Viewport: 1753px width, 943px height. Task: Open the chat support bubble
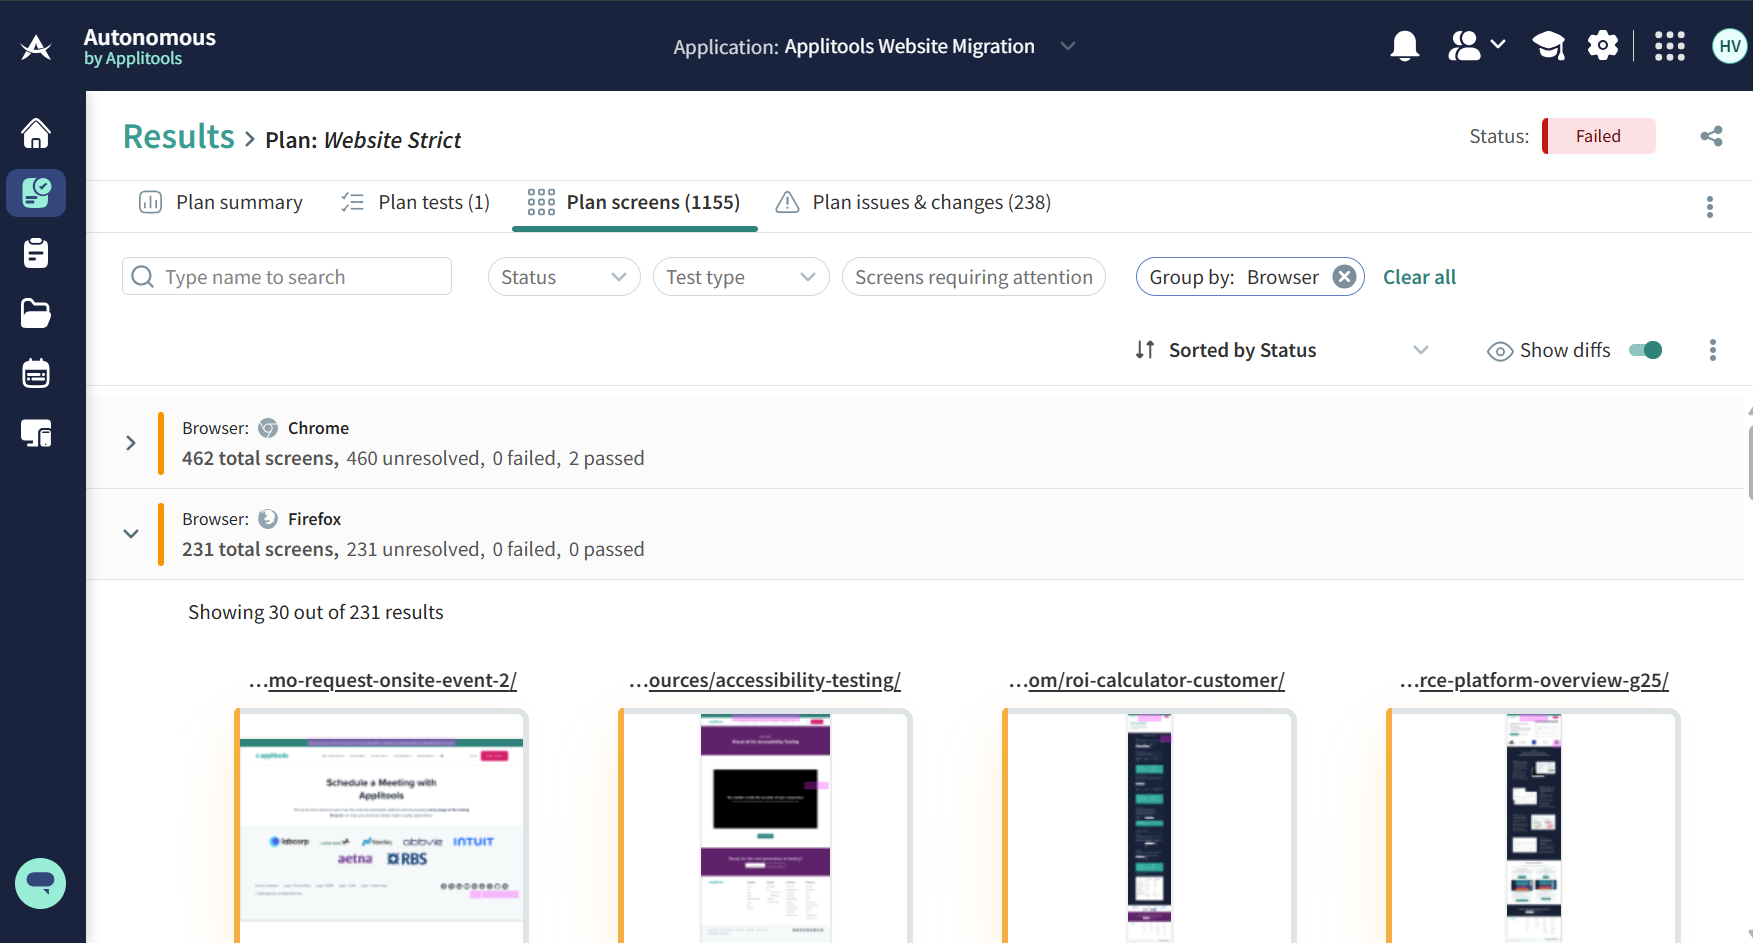[41, 883]
